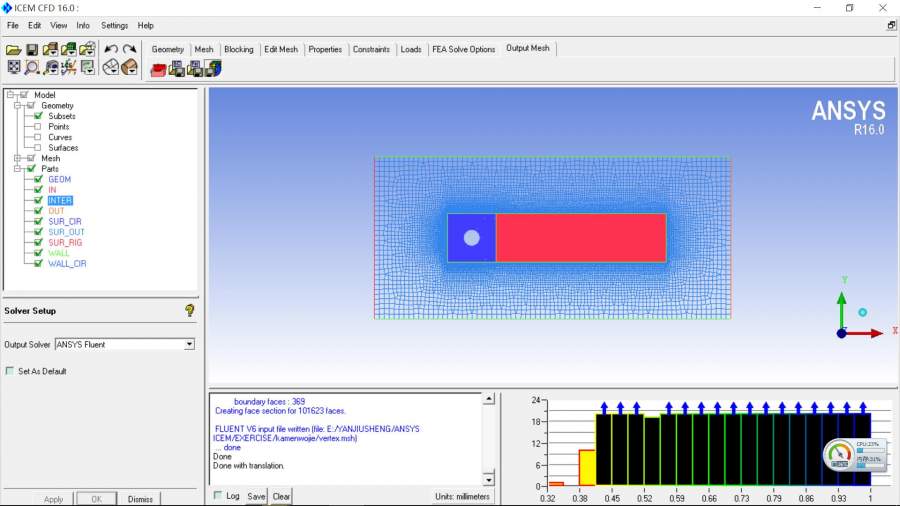Toggle the Subsets checkbox
Viewport: 900px width, 506px height.
click(38, 116)
